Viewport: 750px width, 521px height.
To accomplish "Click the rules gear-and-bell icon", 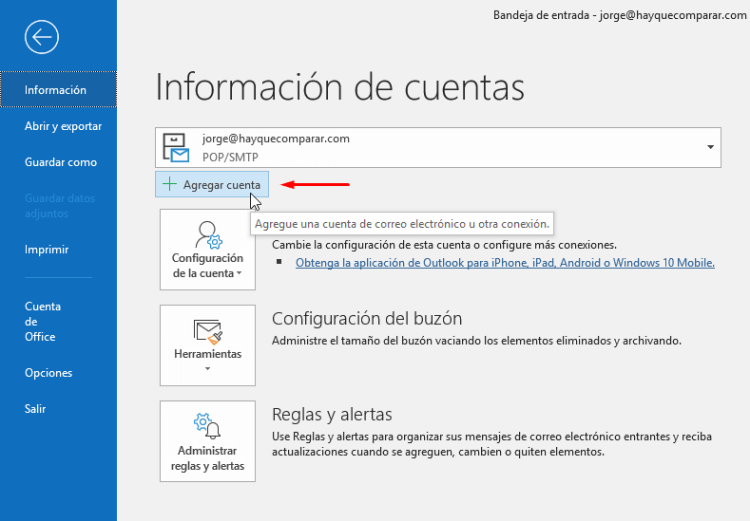I will (207, 426).
